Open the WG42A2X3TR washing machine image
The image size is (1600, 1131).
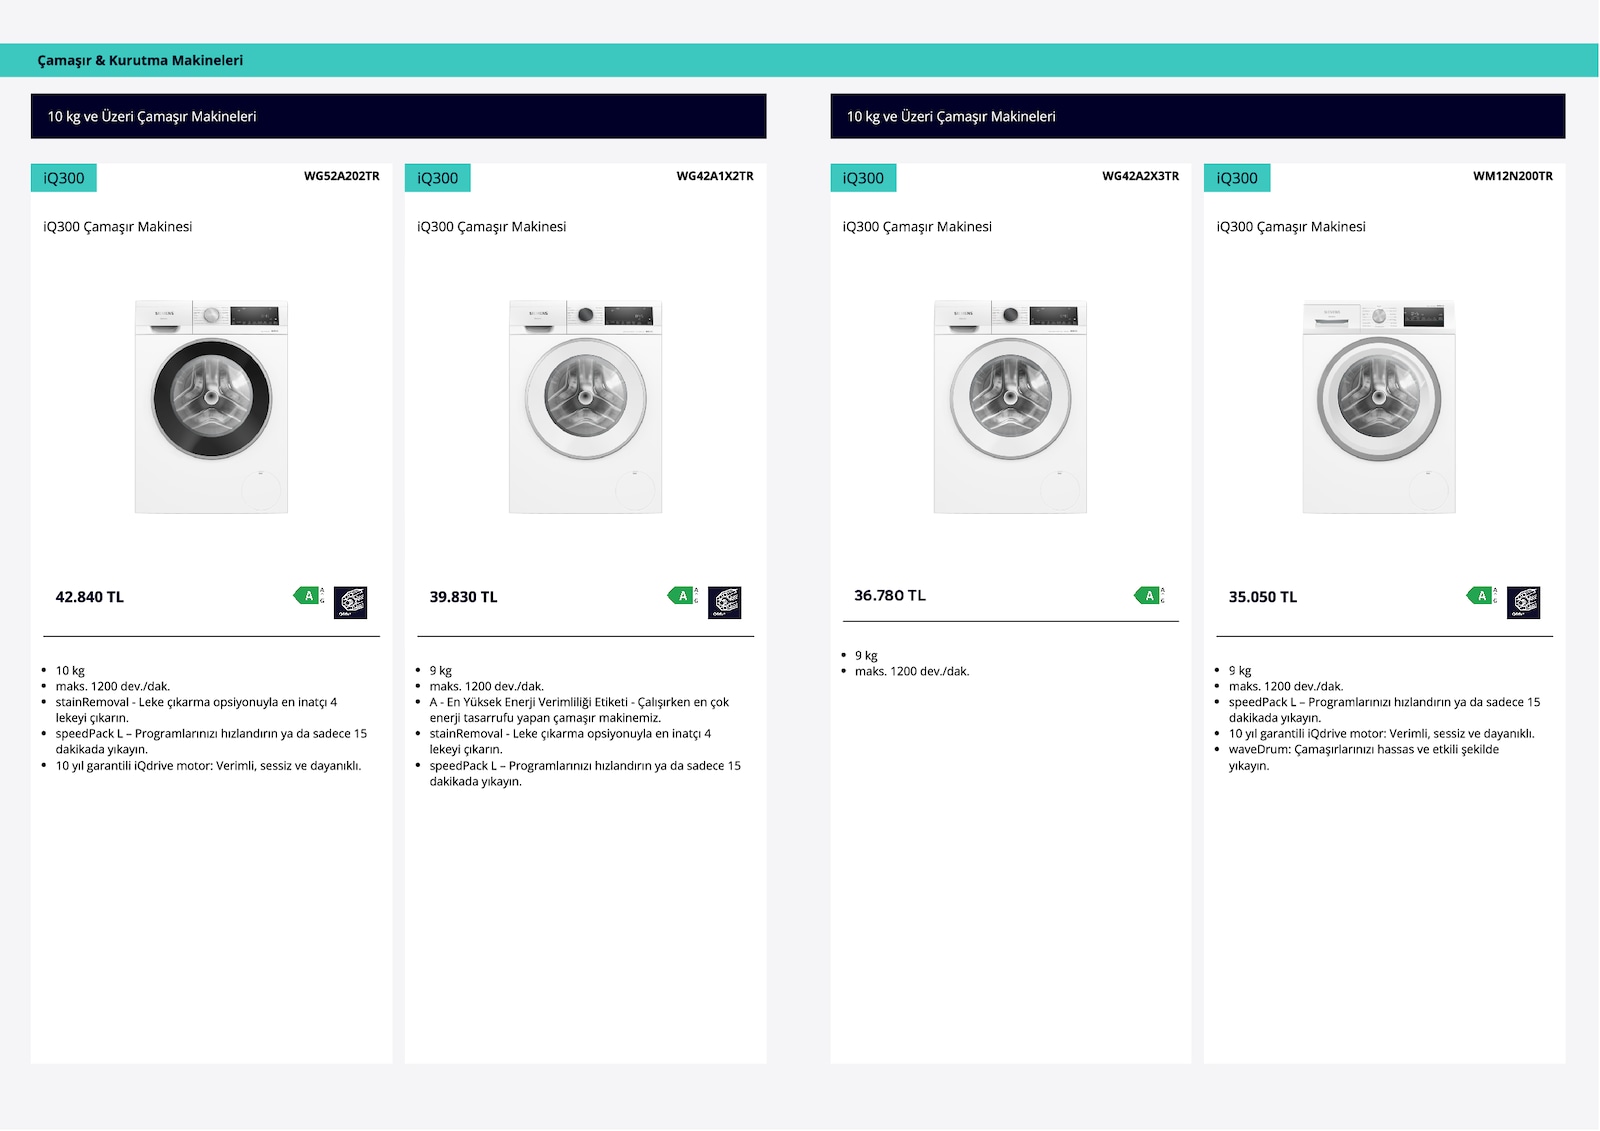[1010, 407]
